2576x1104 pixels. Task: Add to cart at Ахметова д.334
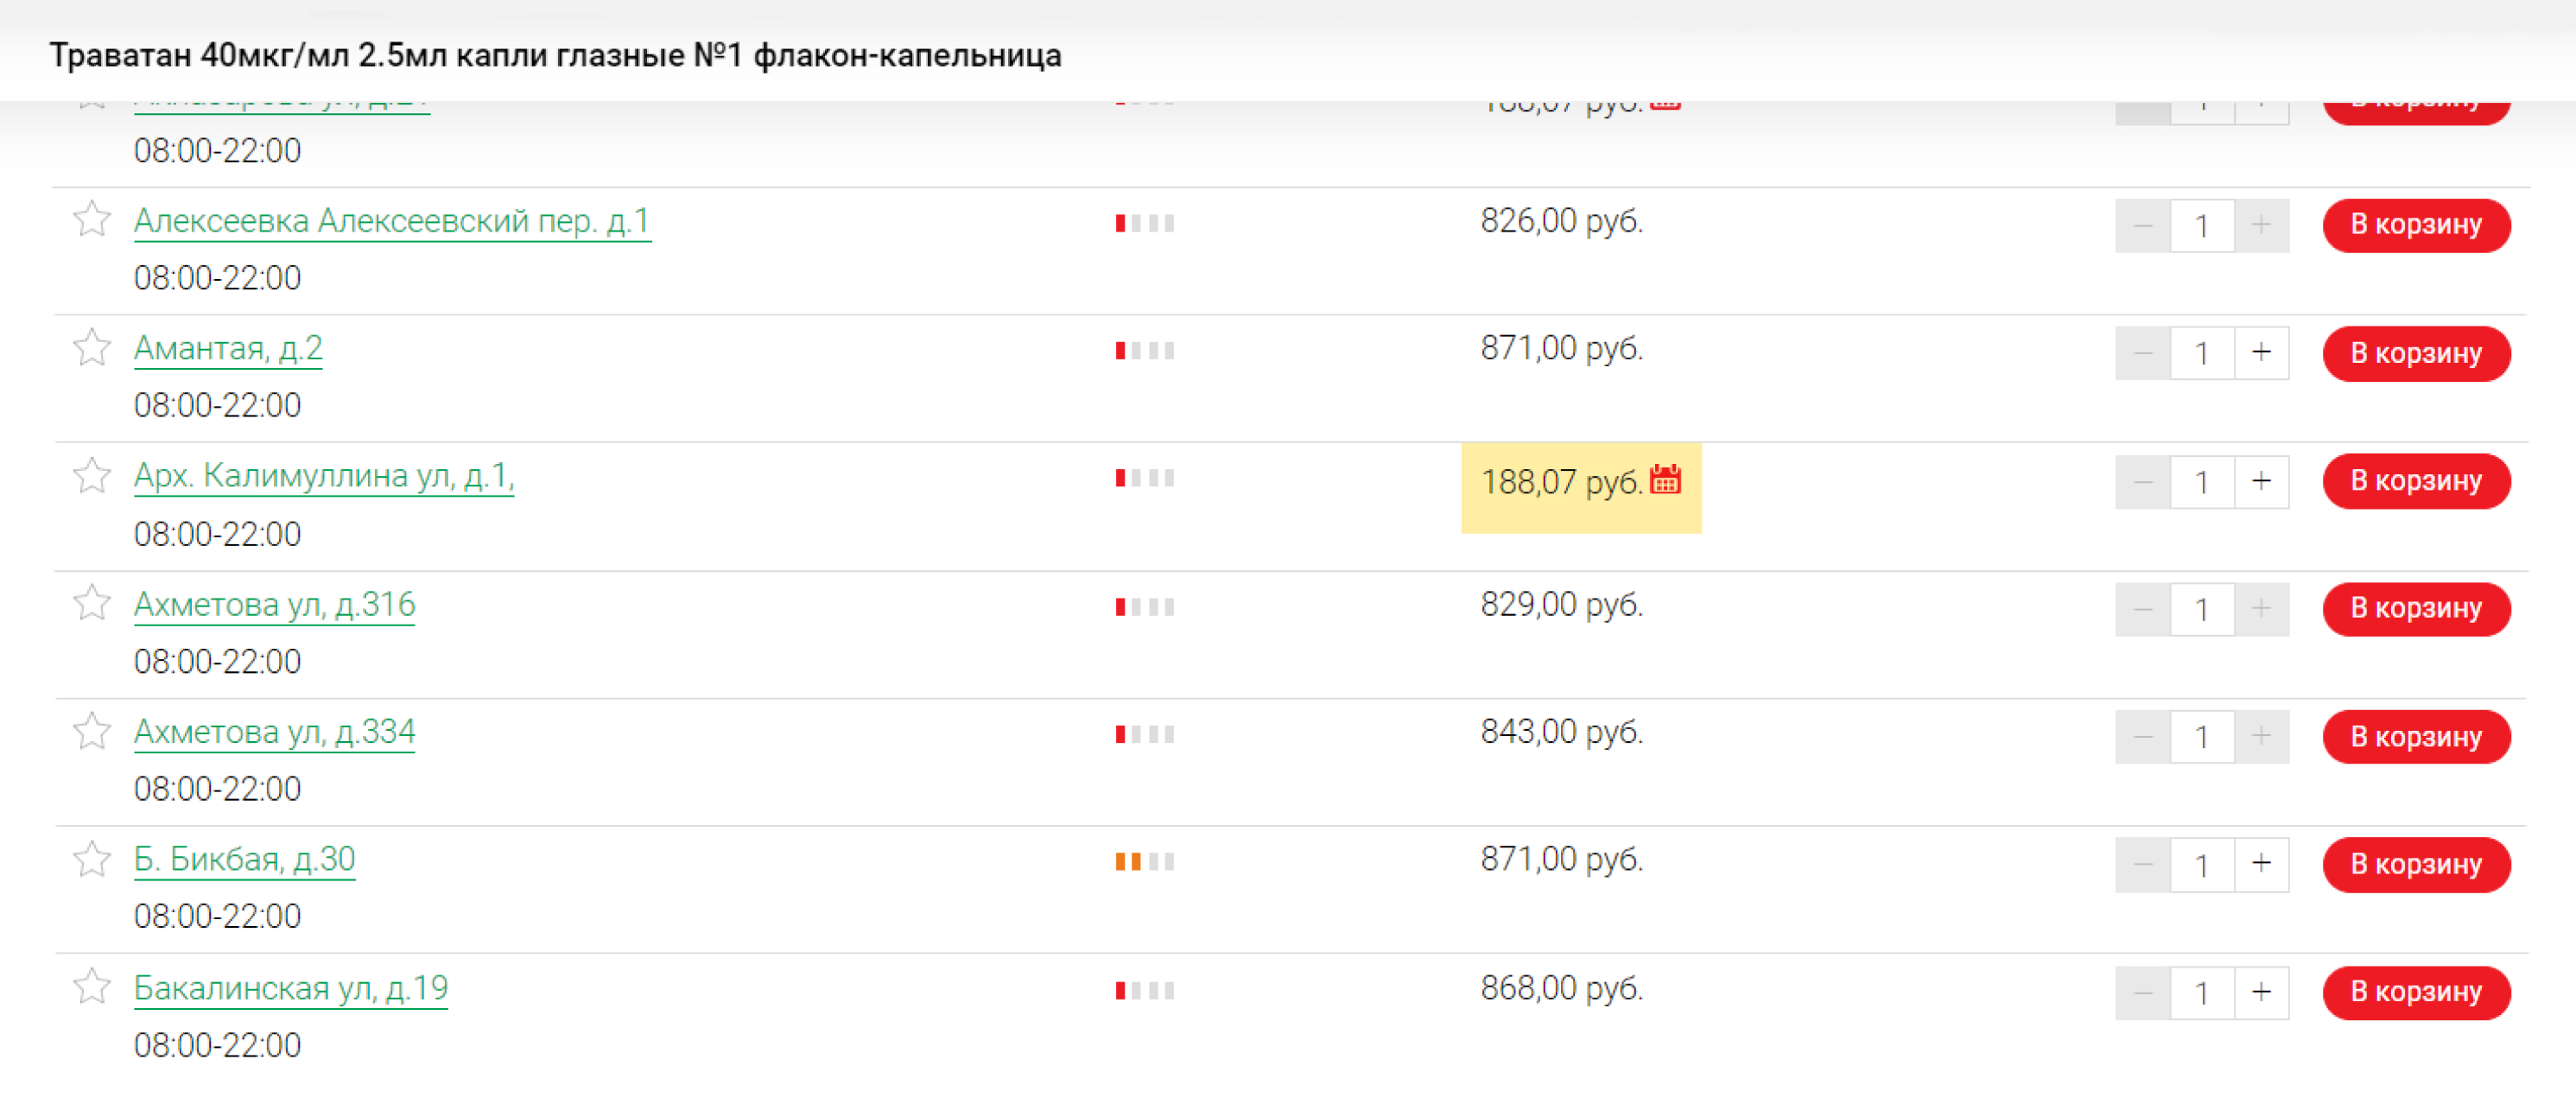[2416, 737]
